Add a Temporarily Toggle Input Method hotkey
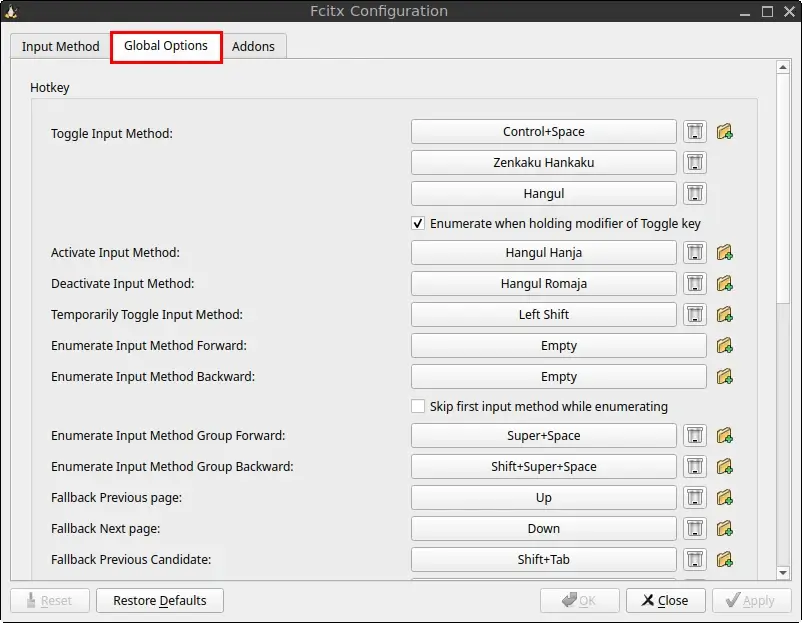Viewport: 802px width, 623px height. pos(724,315)
